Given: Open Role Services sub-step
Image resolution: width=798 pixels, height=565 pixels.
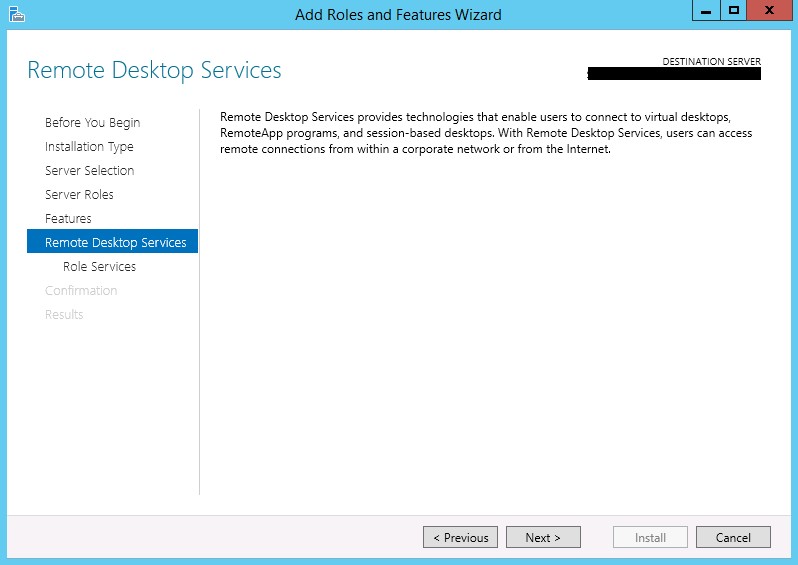Looking at the screenshot, I should pyautogui.click(x=99, y=267).
